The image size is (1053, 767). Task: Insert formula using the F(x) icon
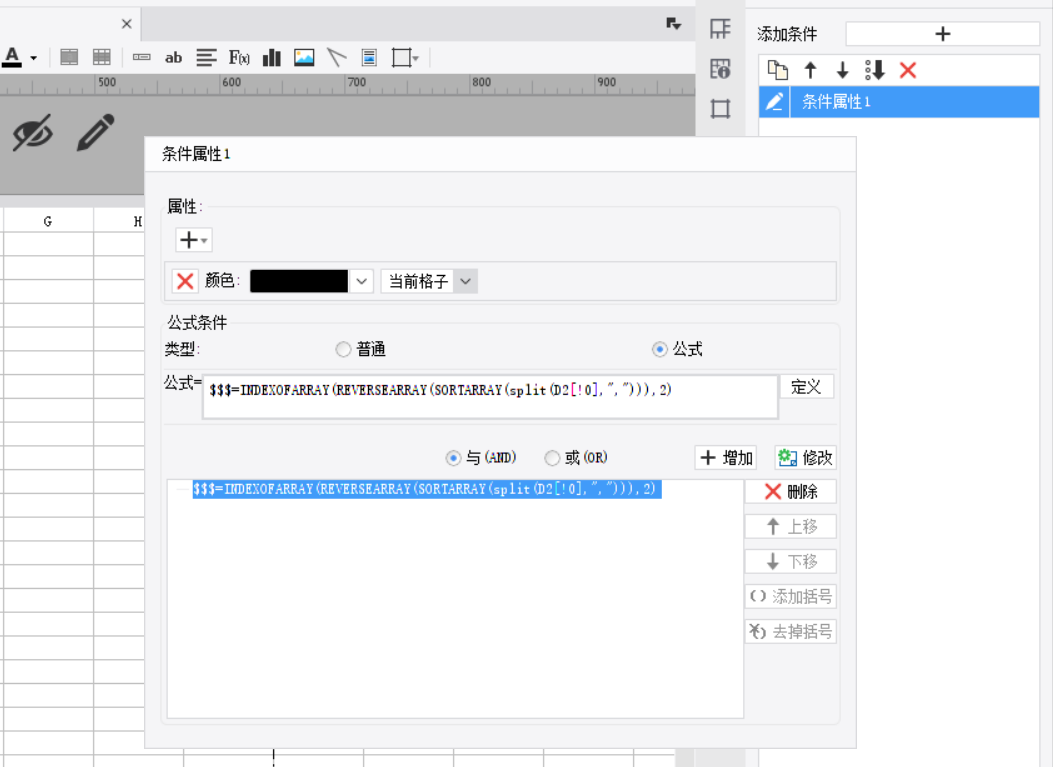coord(239,58)
